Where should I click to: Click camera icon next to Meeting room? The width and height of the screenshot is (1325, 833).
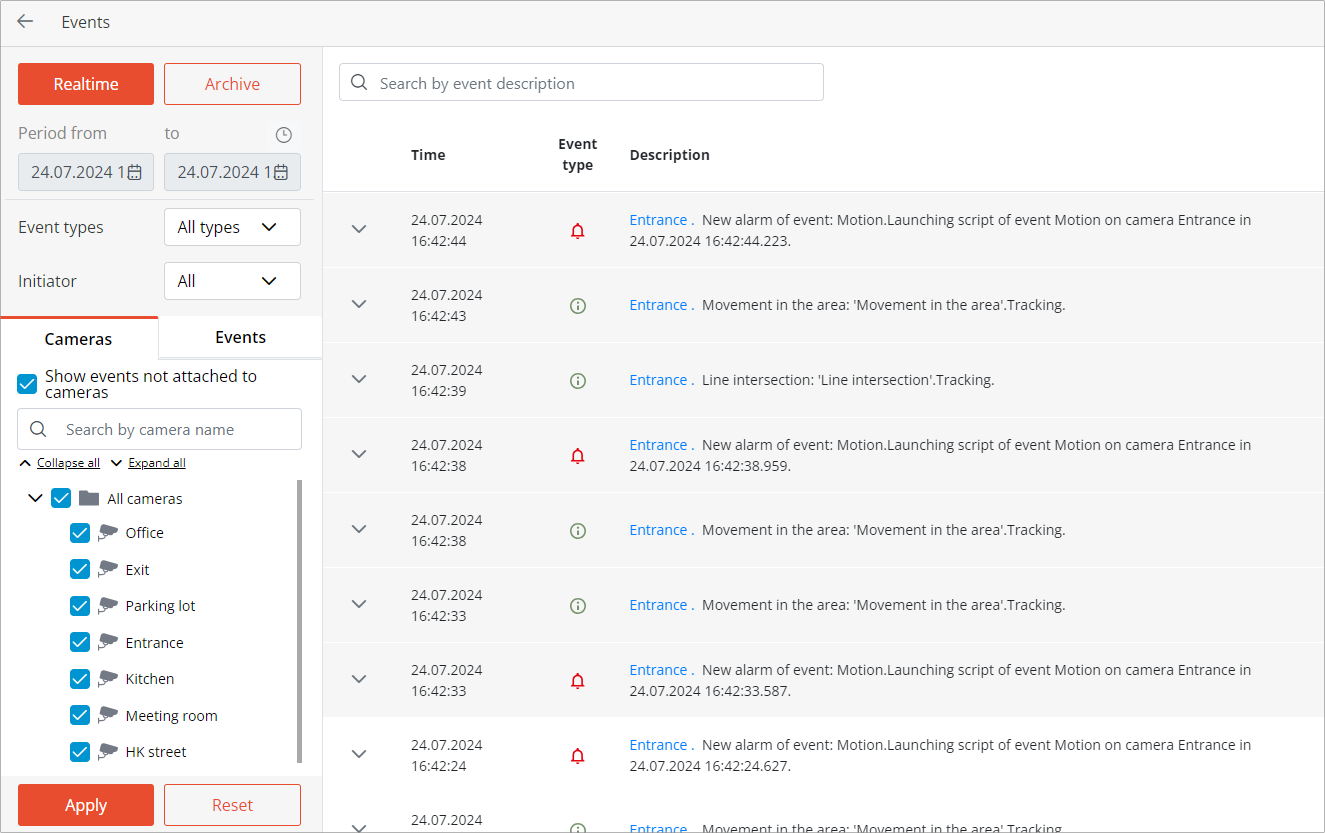(108, 715)
